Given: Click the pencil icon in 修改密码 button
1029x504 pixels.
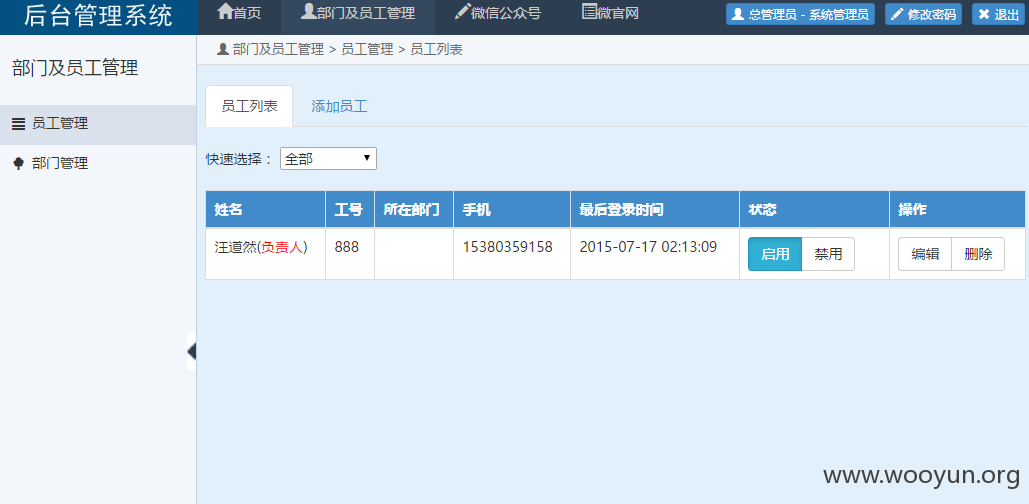Looking at the screenshot, I should (897, 14).
